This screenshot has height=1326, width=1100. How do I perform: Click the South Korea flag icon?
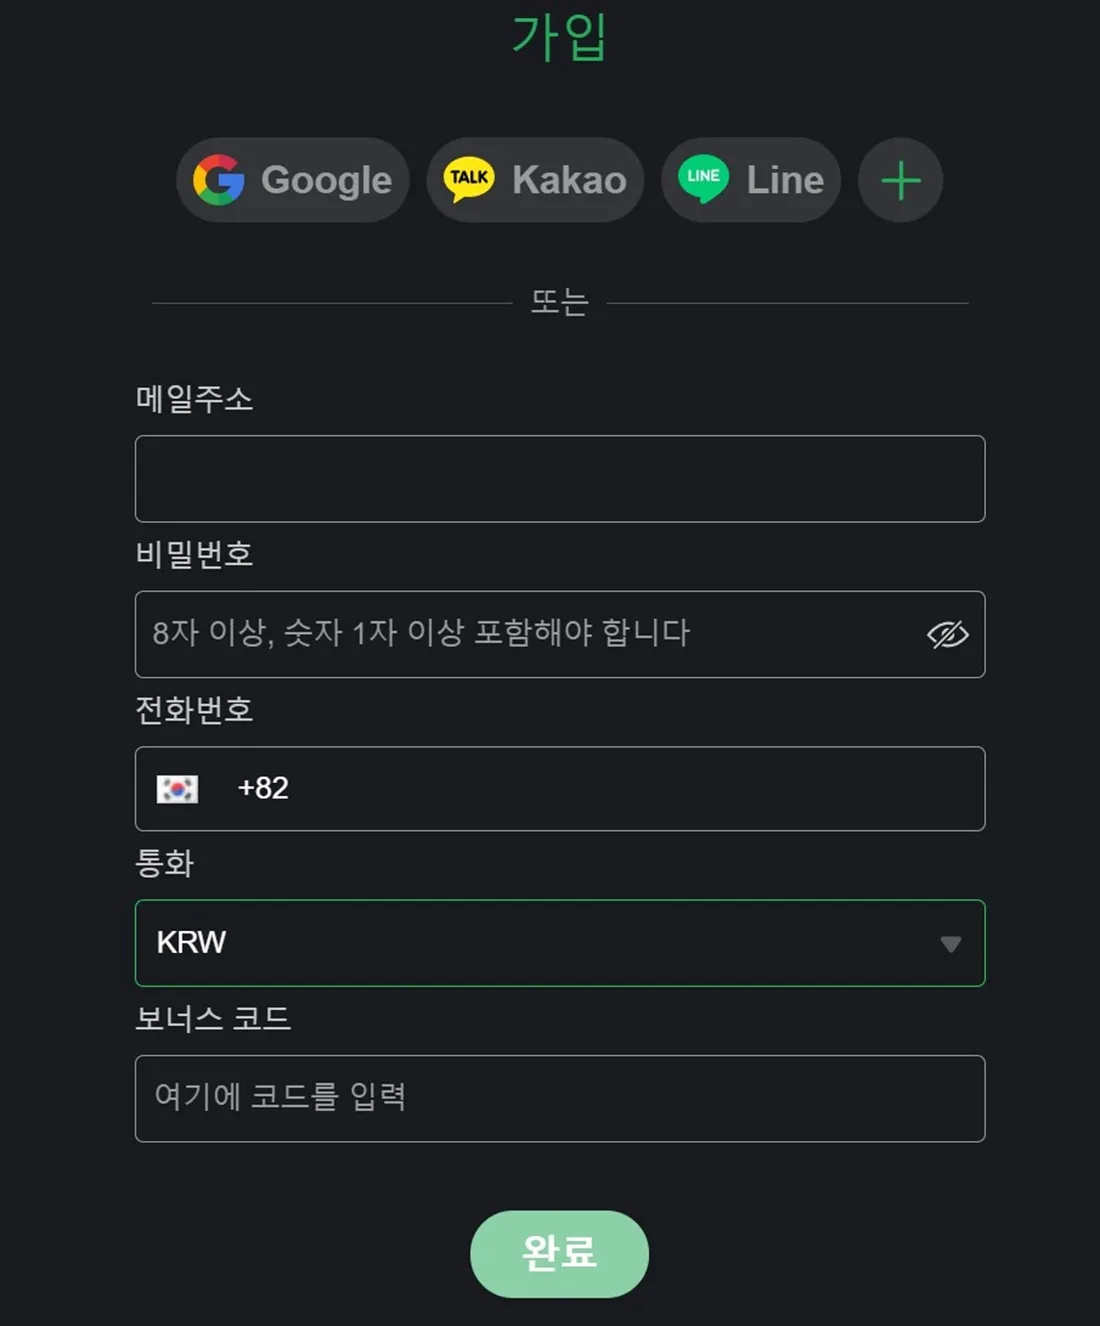point(177,789)
